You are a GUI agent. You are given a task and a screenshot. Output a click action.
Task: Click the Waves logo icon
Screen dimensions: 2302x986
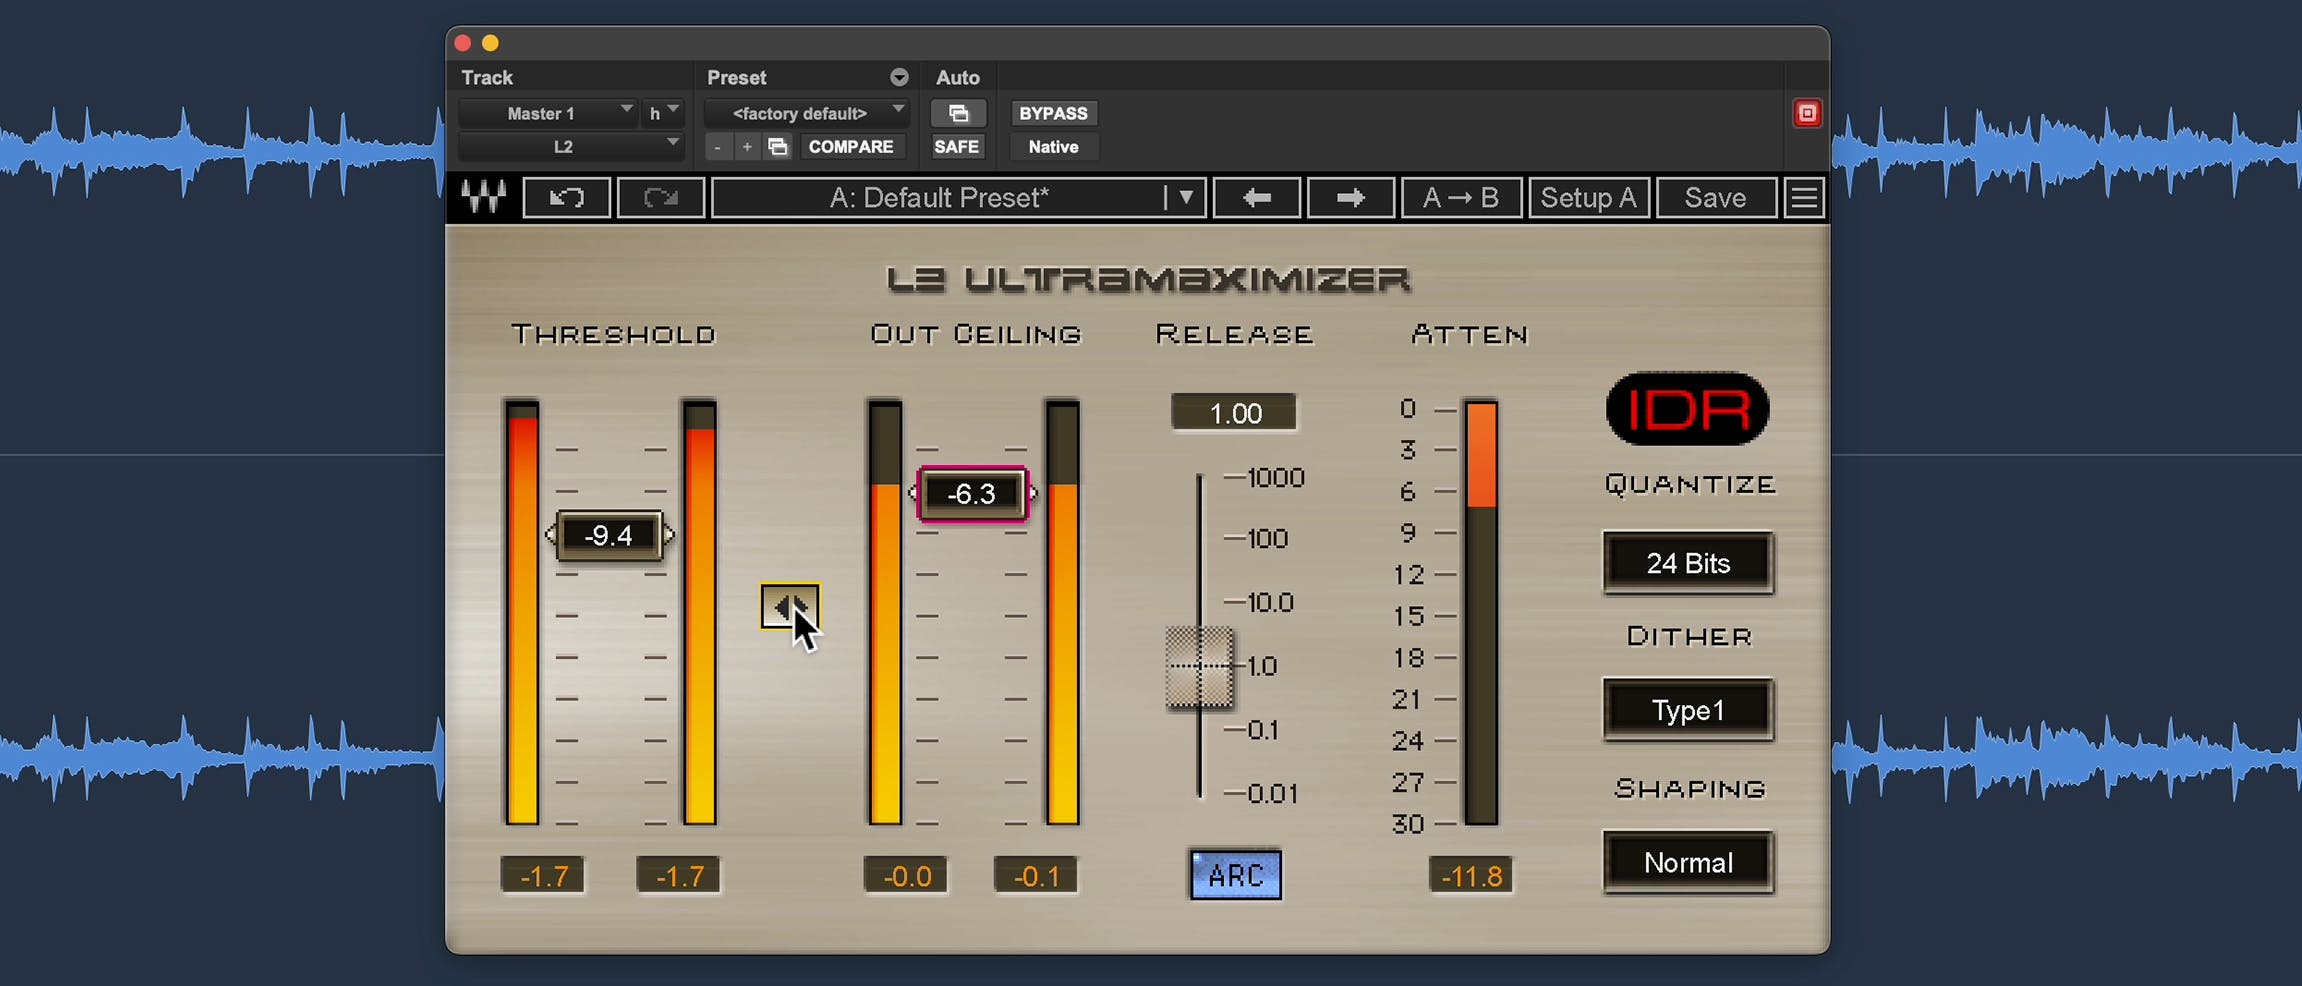tap(482, 197)
